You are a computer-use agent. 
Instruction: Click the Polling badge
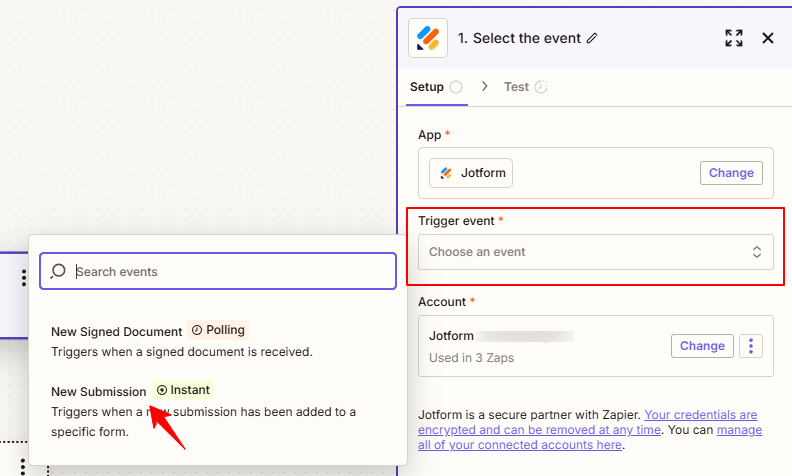coord(218,330)
